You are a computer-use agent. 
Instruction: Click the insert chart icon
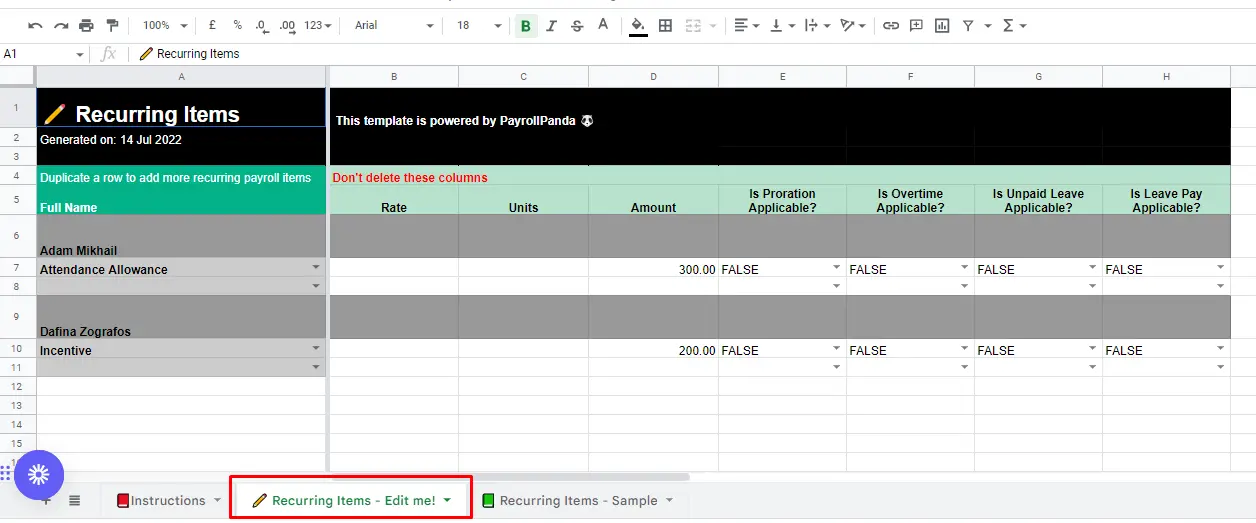click(x=941, y=26)
